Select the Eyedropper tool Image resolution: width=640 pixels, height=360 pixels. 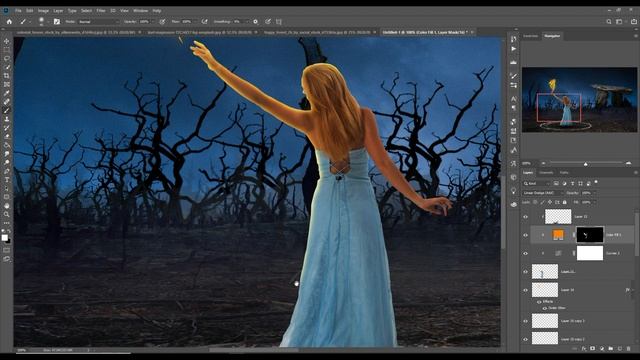click(x=7, y=93)
